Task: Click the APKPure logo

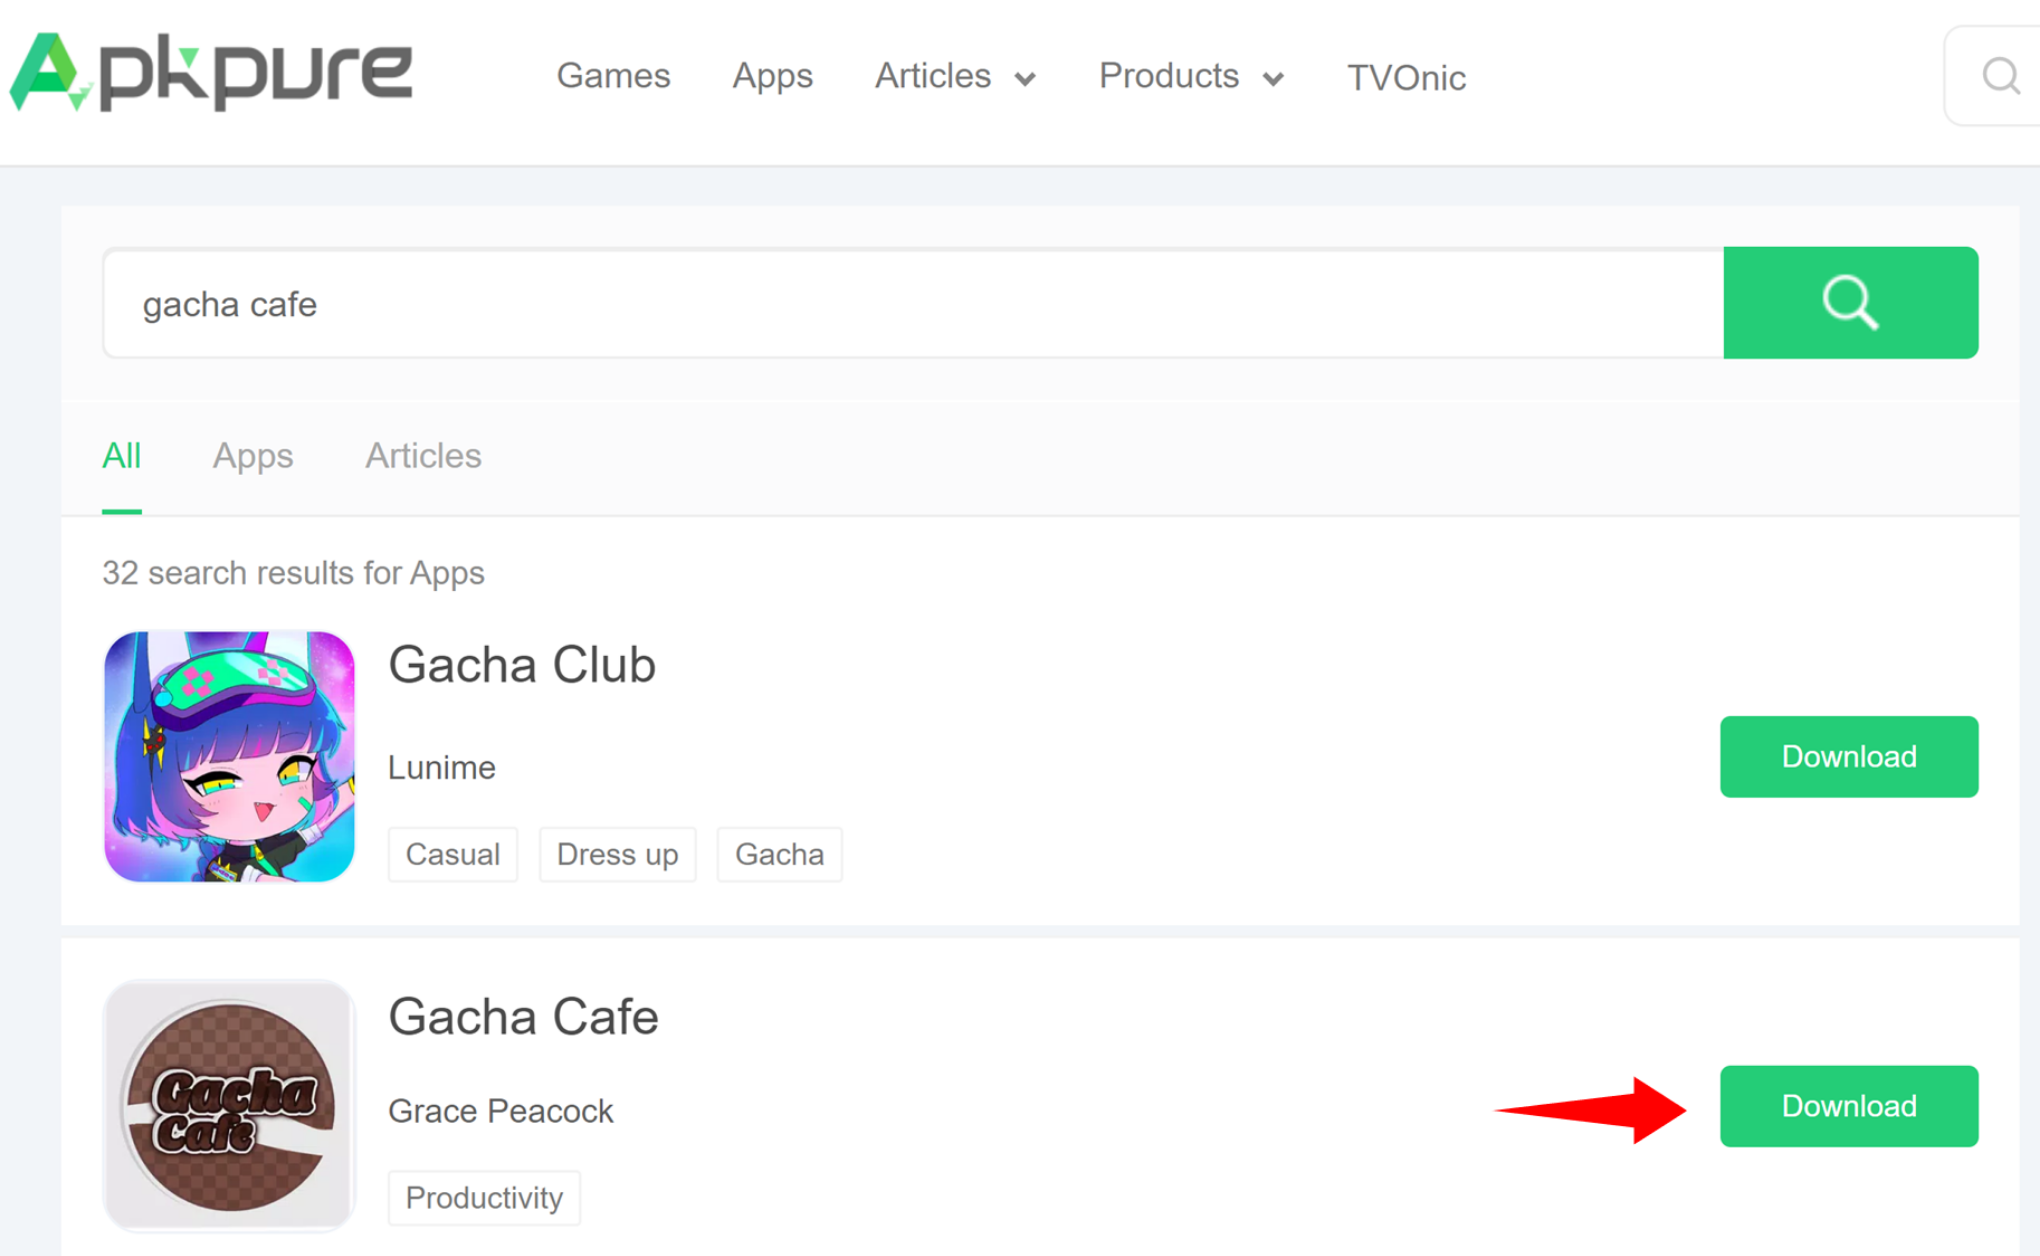Action: 210,72
